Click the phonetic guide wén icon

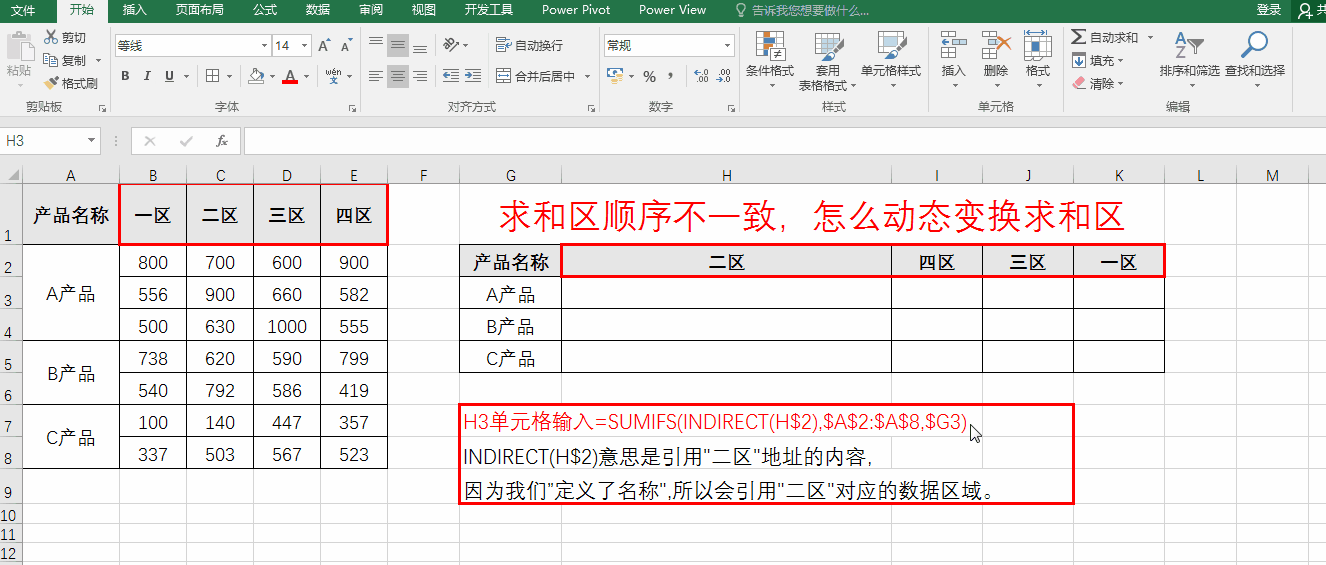coord(333,76)
